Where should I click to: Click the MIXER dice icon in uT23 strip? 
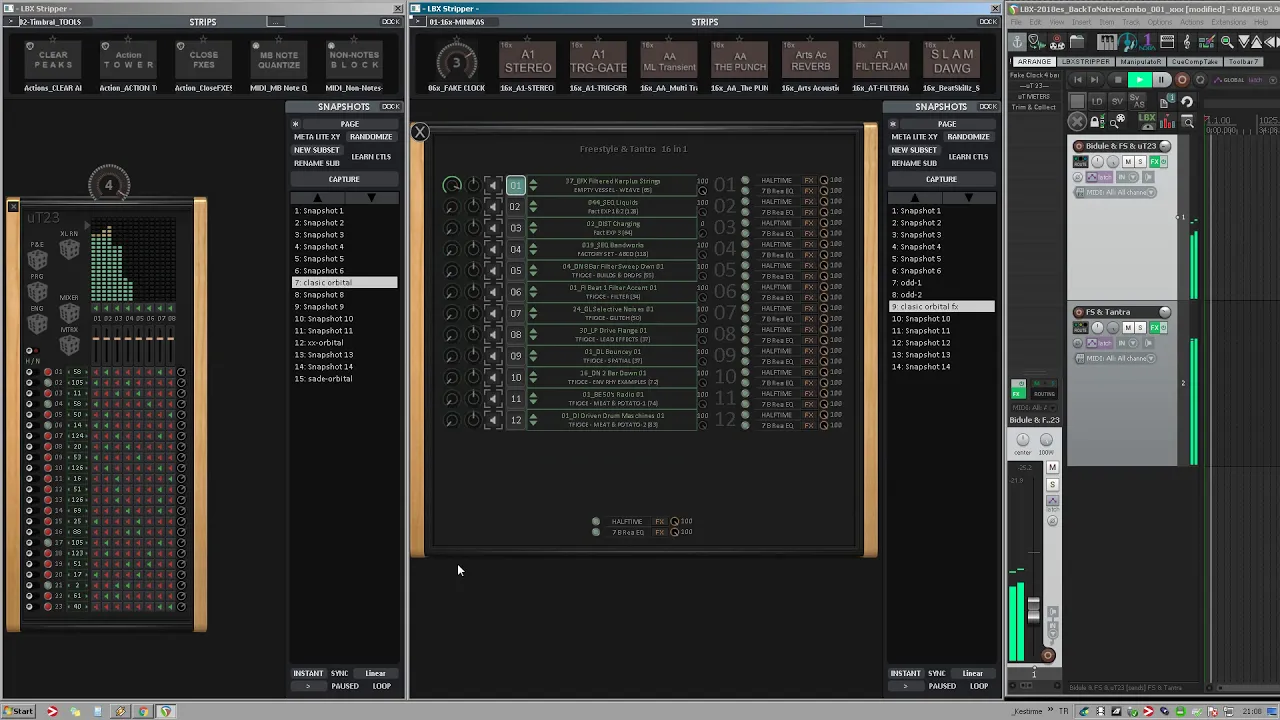pos(70,312)
